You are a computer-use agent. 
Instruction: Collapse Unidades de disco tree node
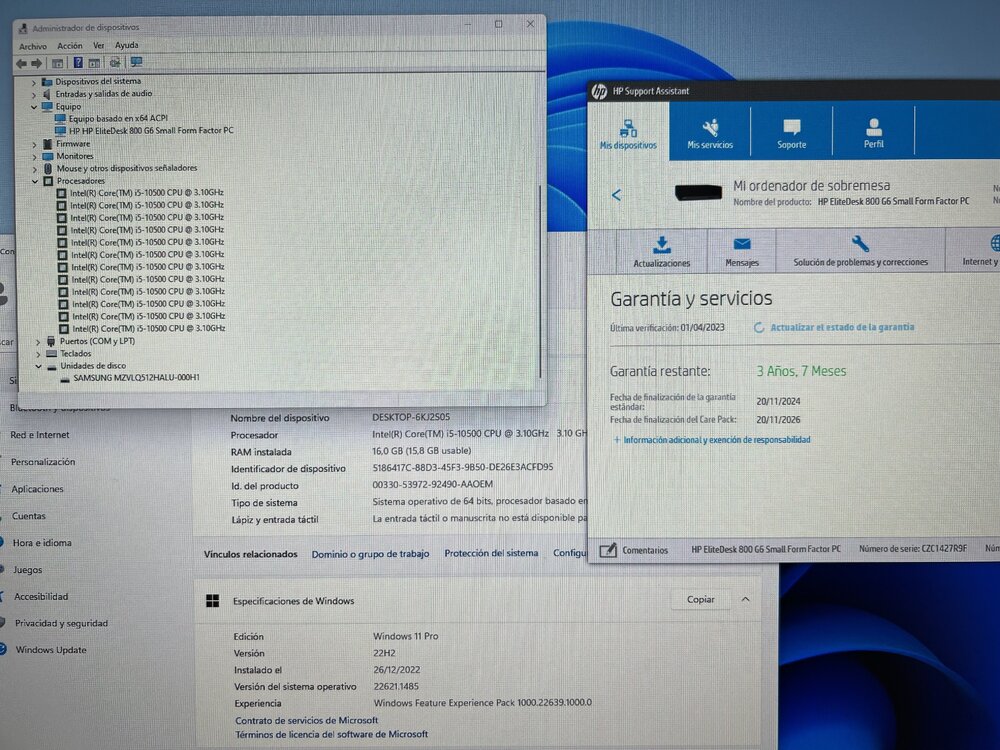coord(38,367)
